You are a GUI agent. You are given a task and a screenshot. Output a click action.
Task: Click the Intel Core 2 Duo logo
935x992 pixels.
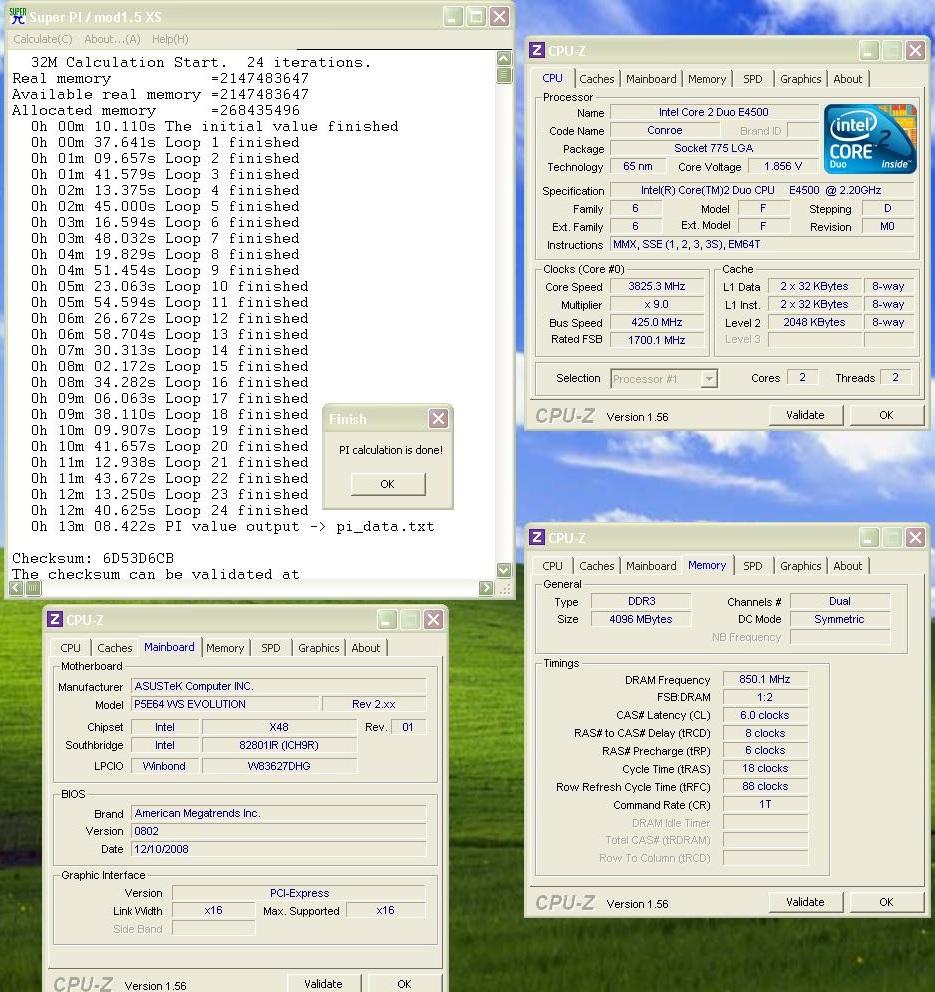(x=870, y=139)
